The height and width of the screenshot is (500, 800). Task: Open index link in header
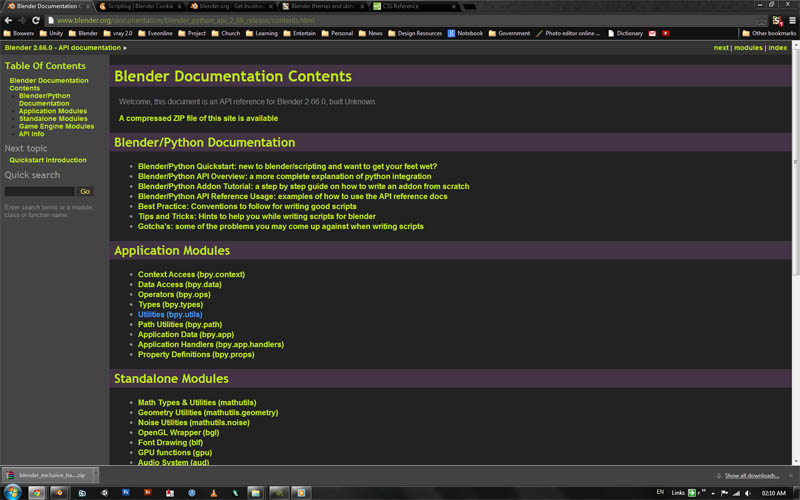coord(778,47)
